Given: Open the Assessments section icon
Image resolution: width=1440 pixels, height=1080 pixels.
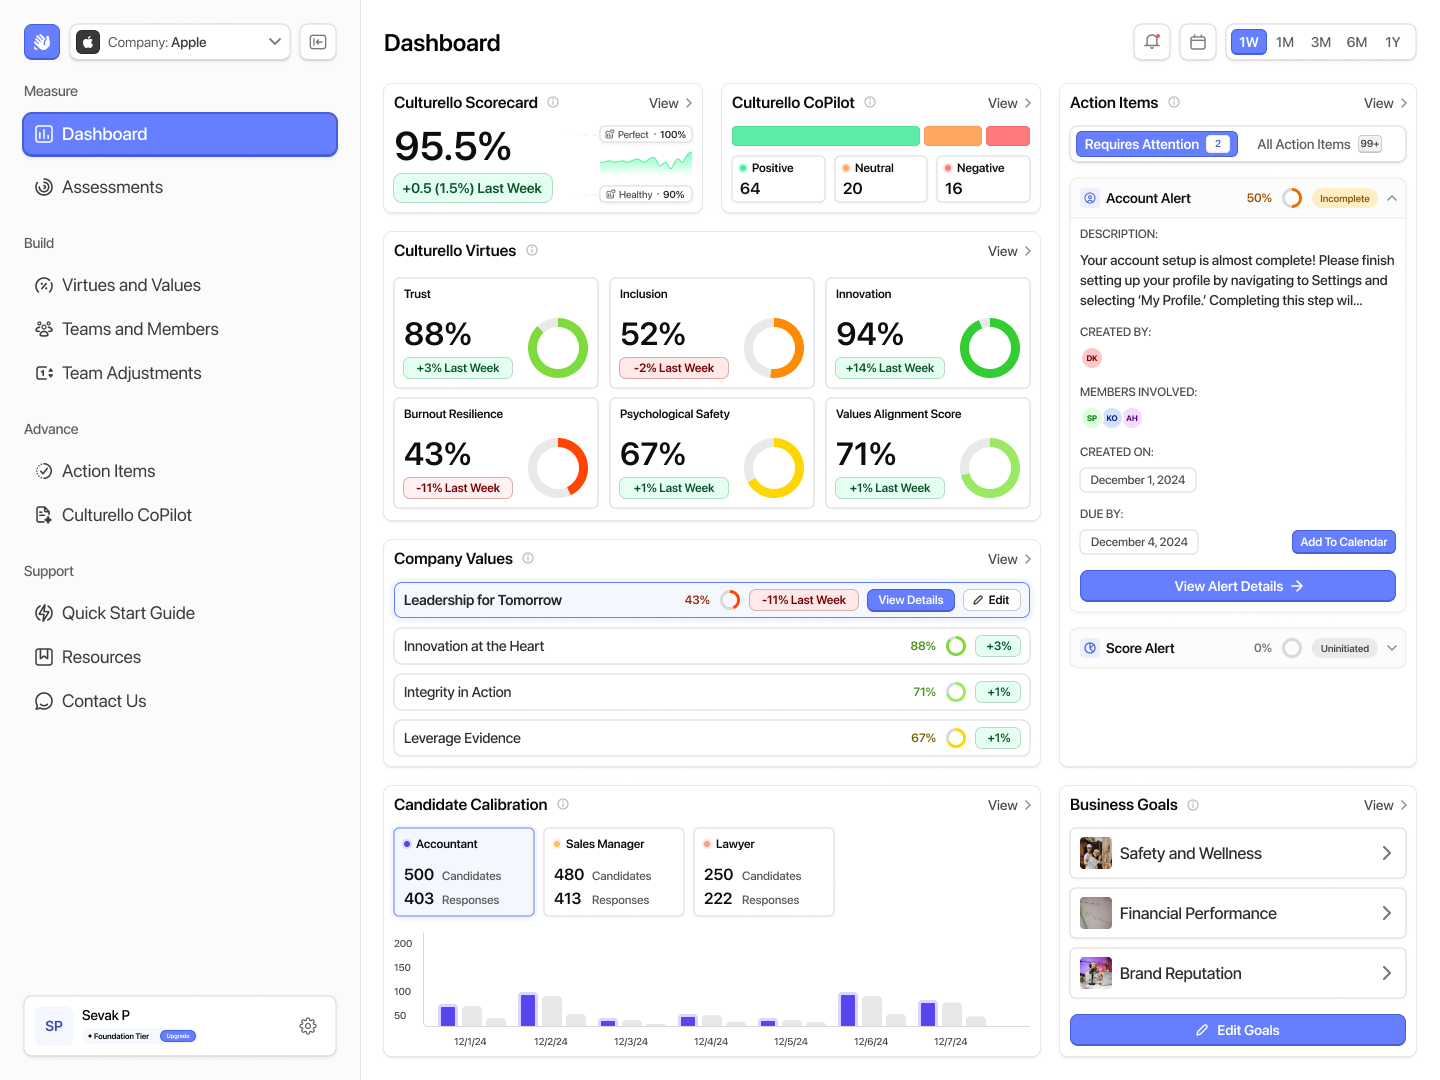Looking at the screenshot, I should [x=44, y=187].
